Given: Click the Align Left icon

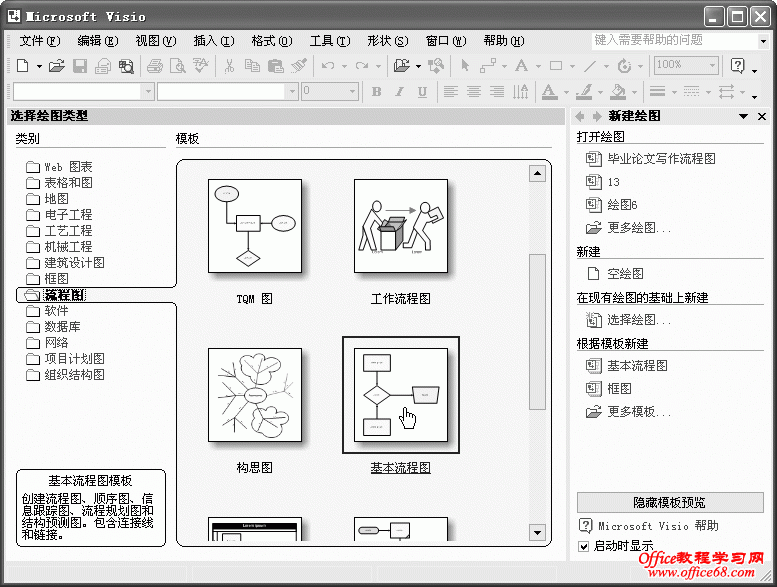Looking at the screenshot, I should [450, 92].
